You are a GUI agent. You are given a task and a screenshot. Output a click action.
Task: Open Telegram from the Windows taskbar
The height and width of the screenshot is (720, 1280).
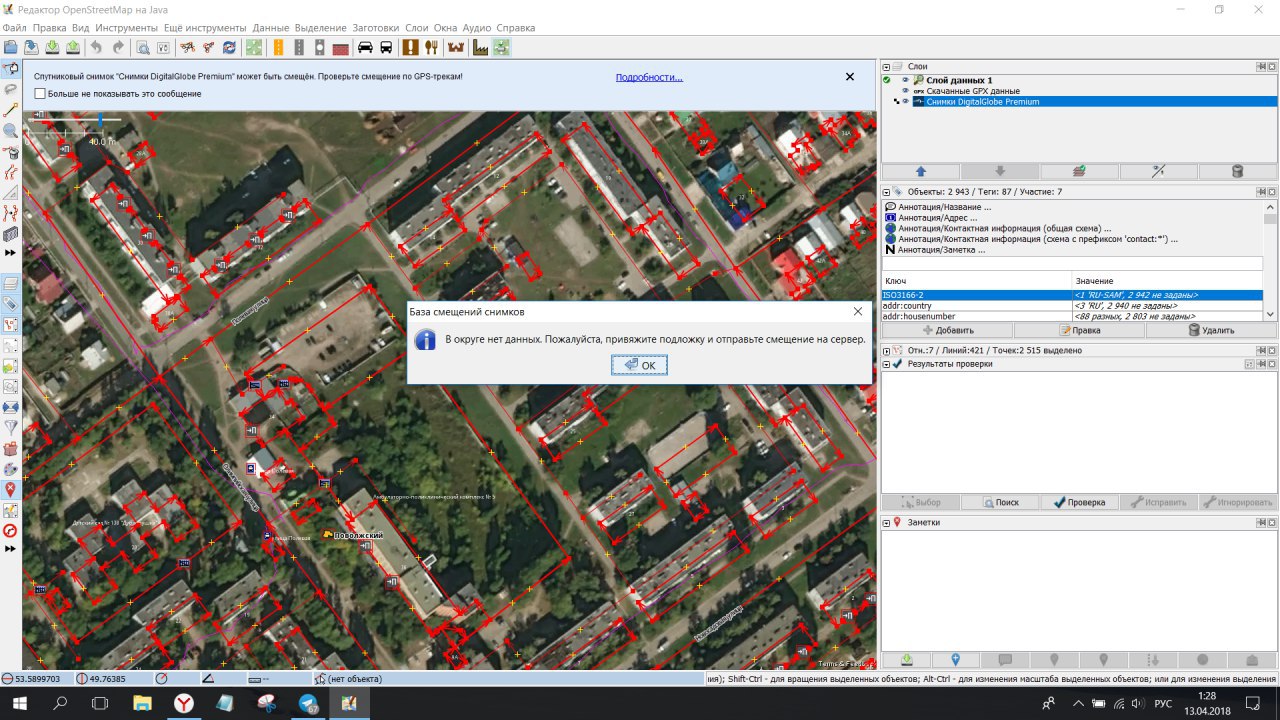click(308, 704)
